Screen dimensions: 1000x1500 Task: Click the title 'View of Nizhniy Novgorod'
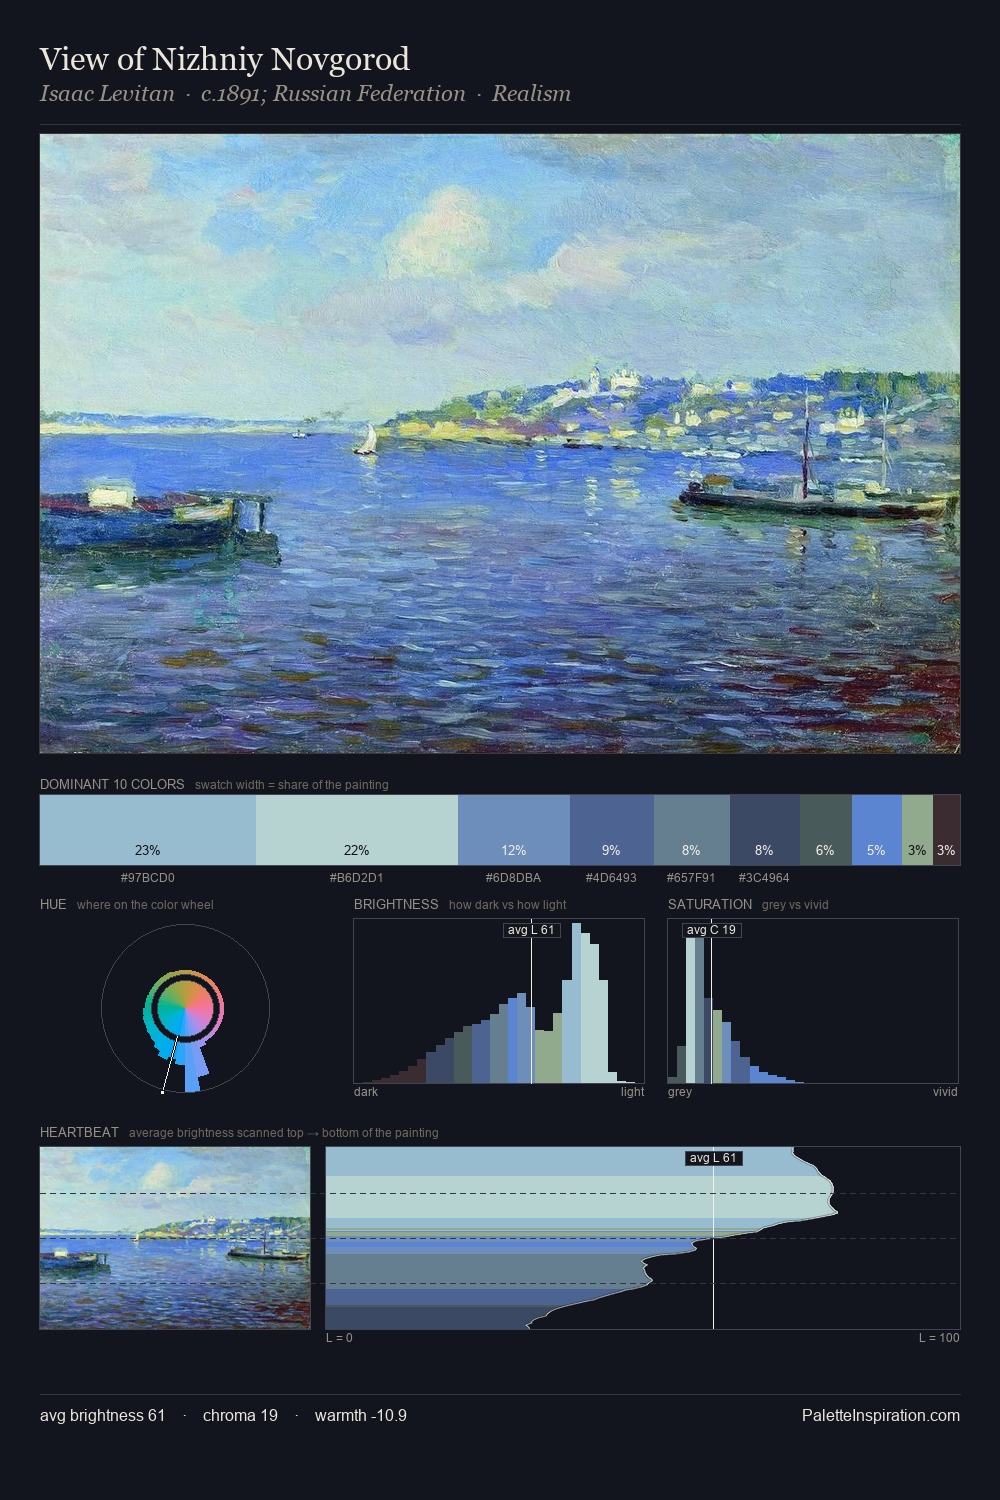pos(225,59)
